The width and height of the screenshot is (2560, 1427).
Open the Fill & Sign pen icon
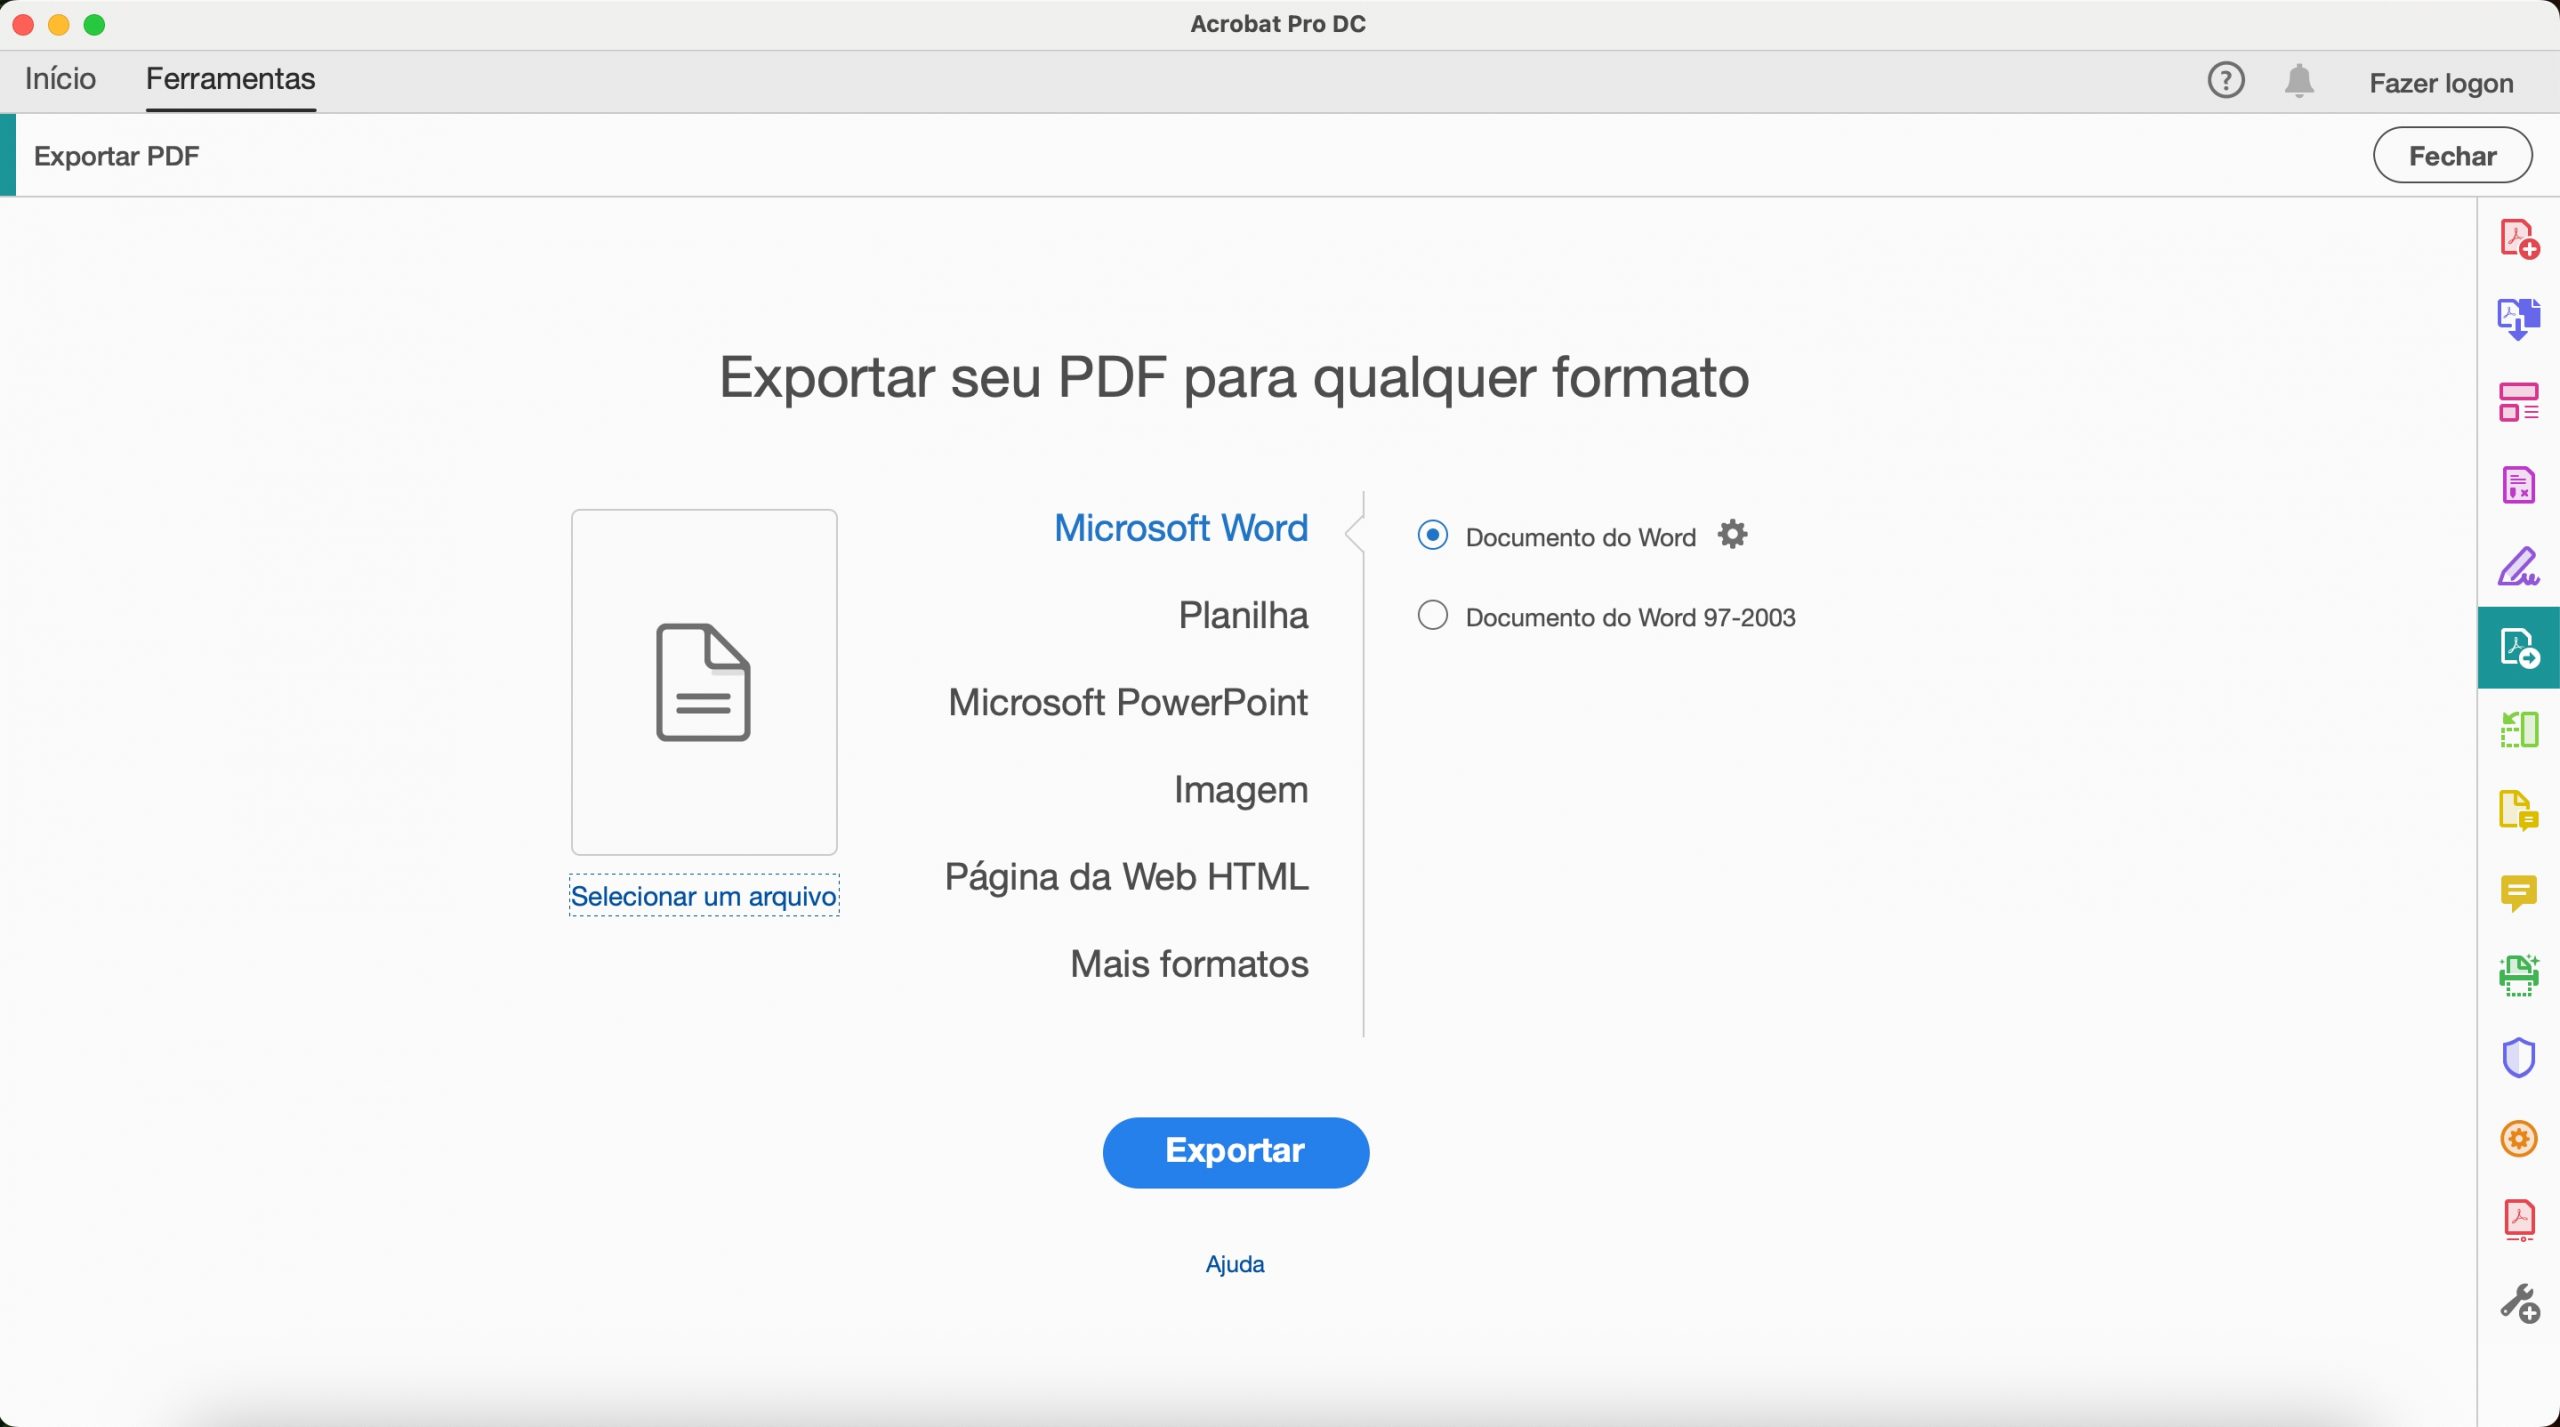(x=2519, y=566)
